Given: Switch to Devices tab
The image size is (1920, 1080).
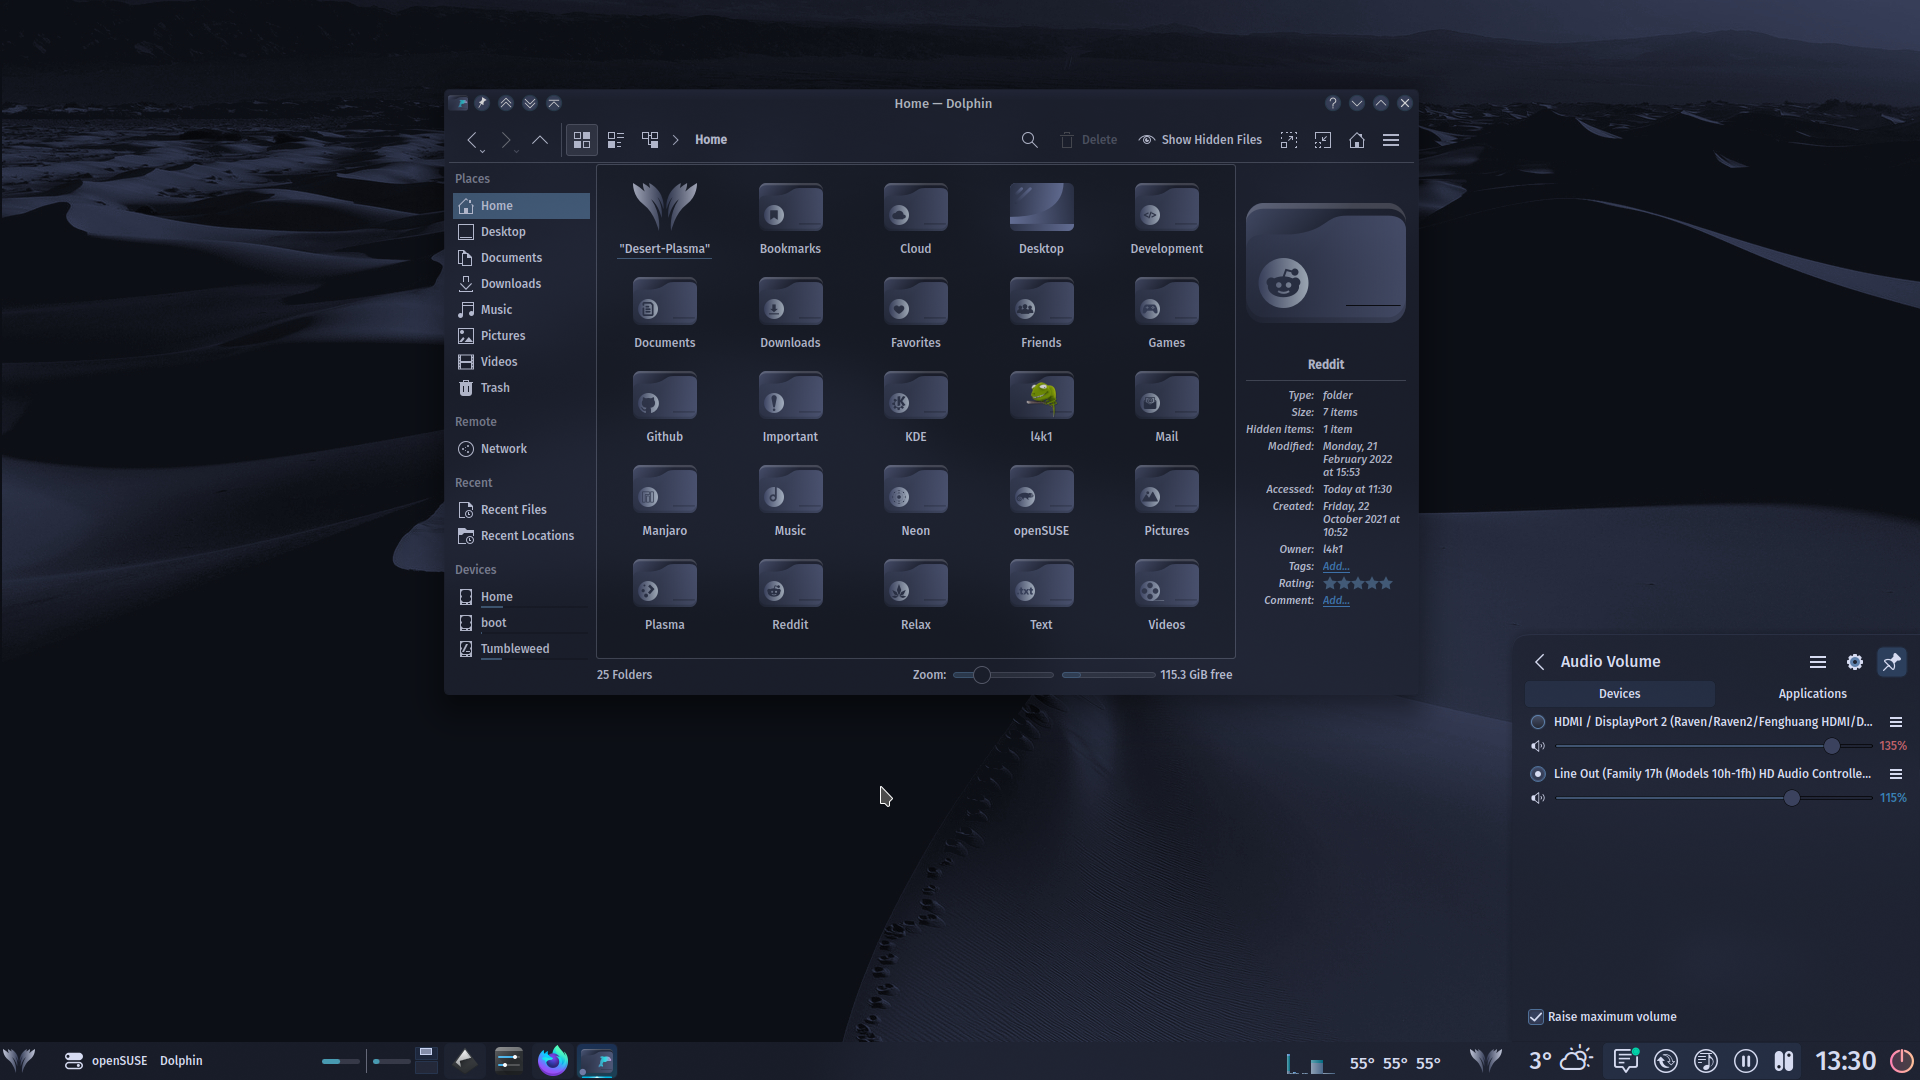Looking at the screenshot, I should (x=1620, y=694).
